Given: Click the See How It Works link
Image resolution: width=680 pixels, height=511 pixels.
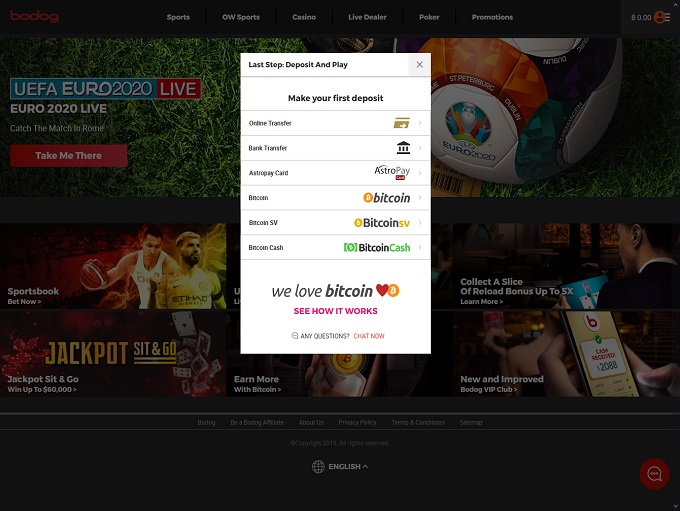Looking at the screenshot, I should click(336, 311).
